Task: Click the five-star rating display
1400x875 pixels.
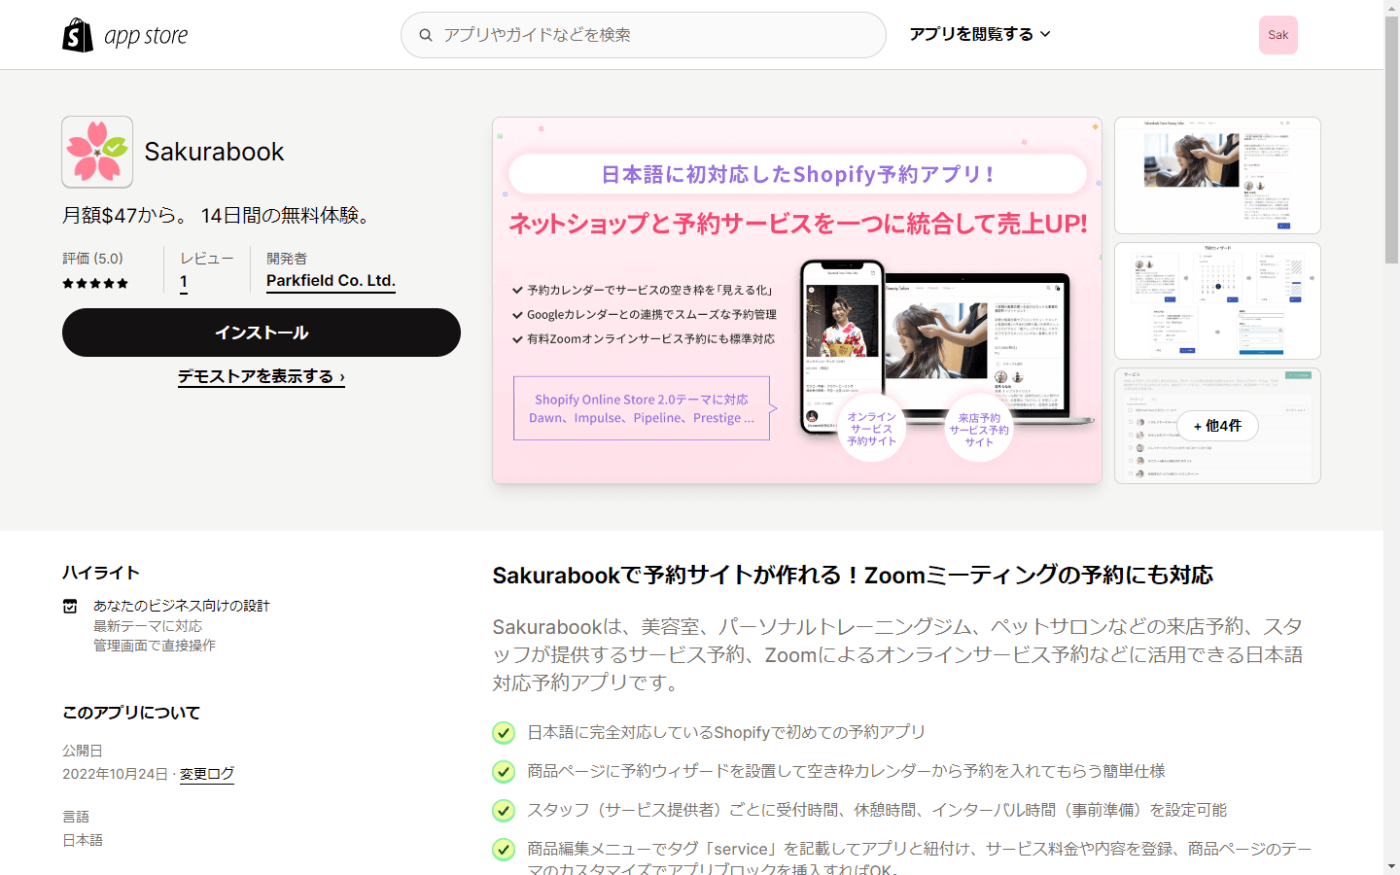Action: (95, 283)
